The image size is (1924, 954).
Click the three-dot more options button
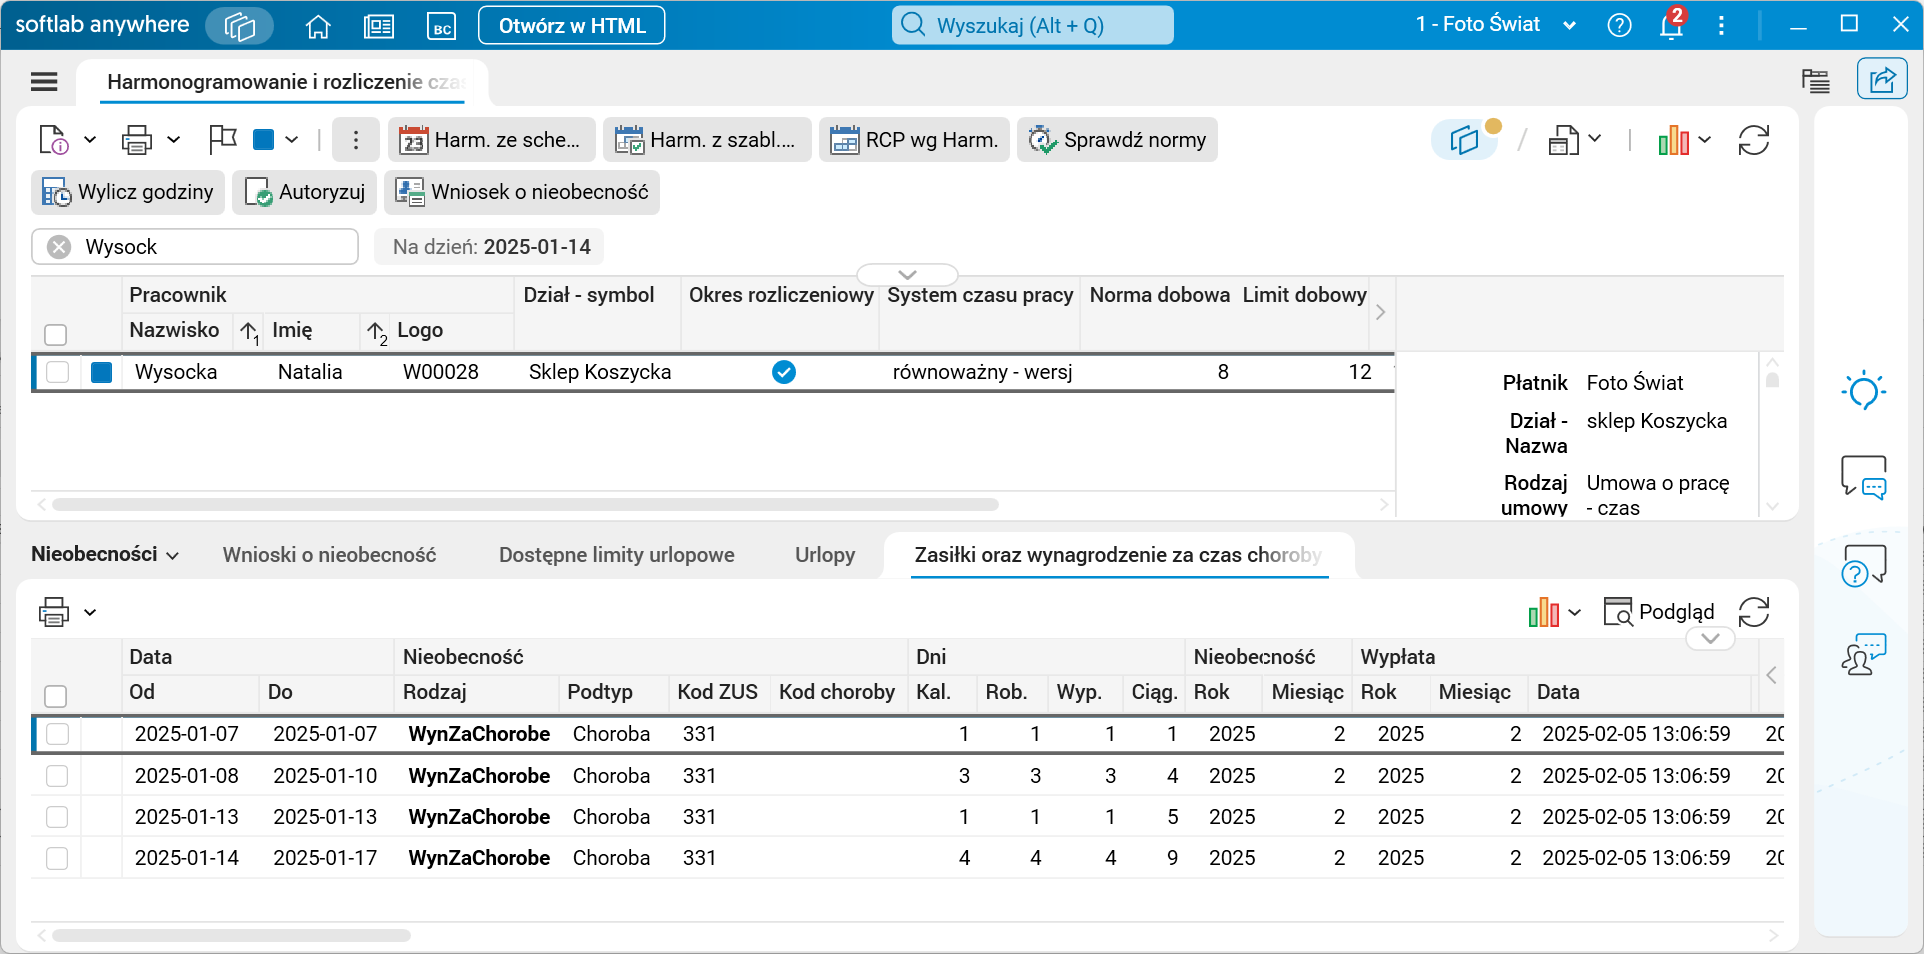355,141
